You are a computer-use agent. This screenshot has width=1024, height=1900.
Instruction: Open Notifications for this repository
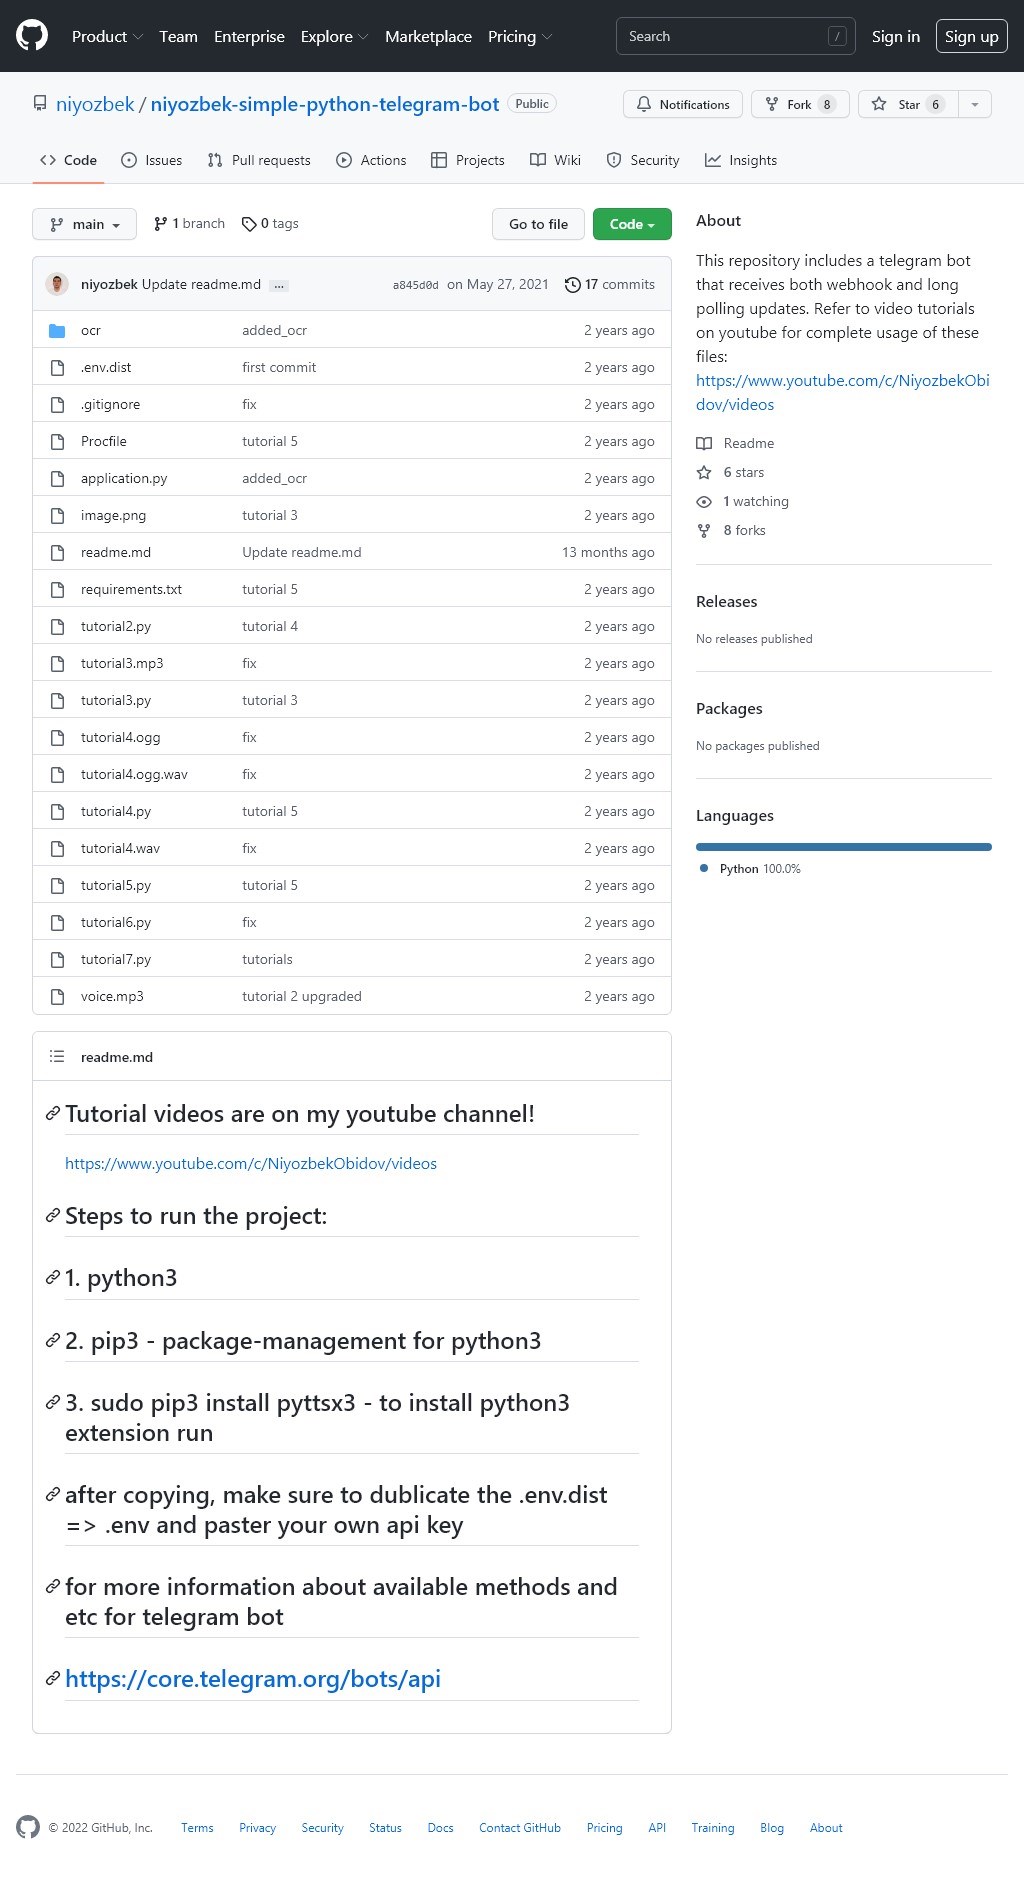click(683, 104)
